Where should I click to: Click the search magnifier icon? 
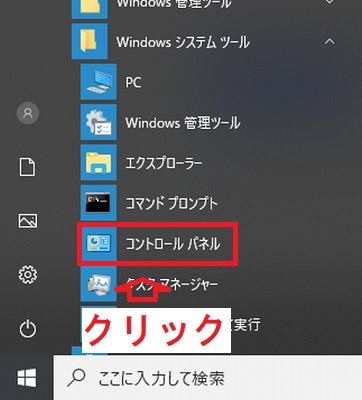pyautogui.click(x=76, y=378)
